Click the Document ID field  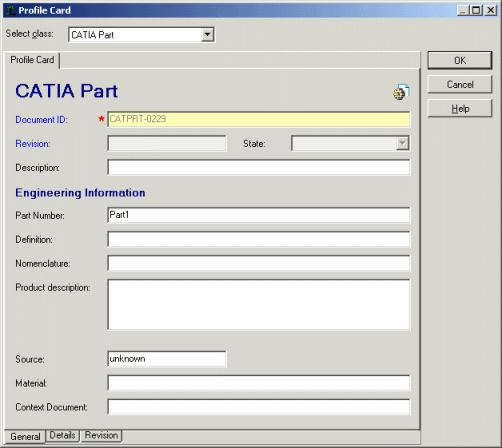coord(259,119)
